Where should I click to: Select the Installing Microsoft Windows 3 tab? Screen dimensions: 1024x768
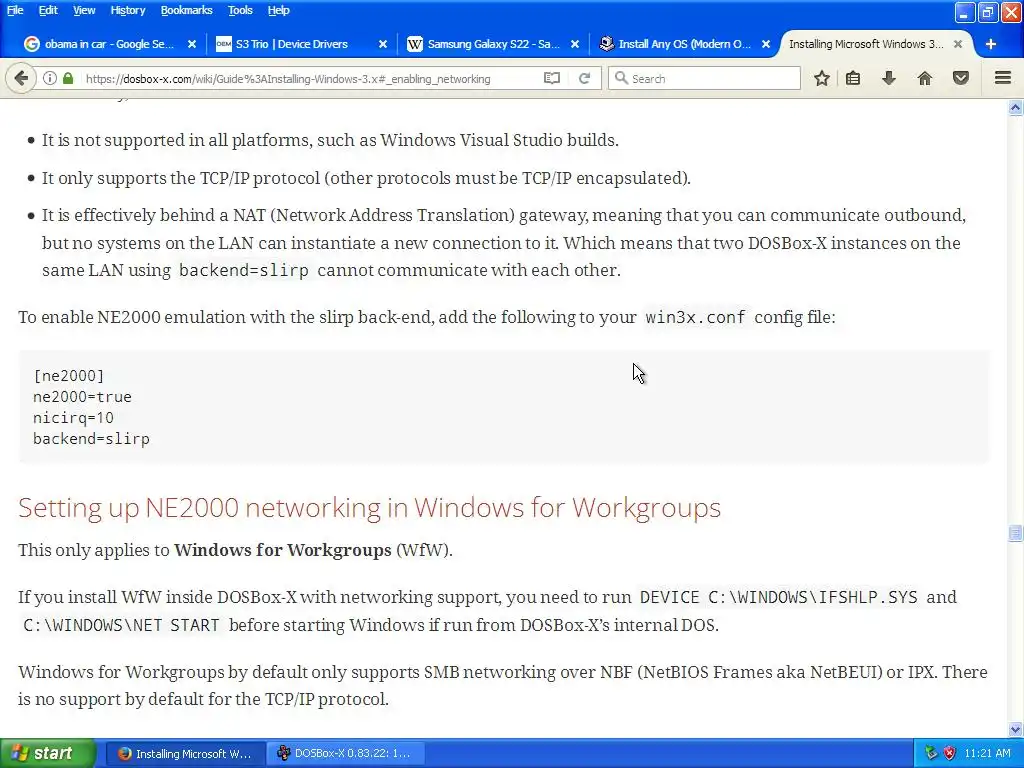(865, 44)
